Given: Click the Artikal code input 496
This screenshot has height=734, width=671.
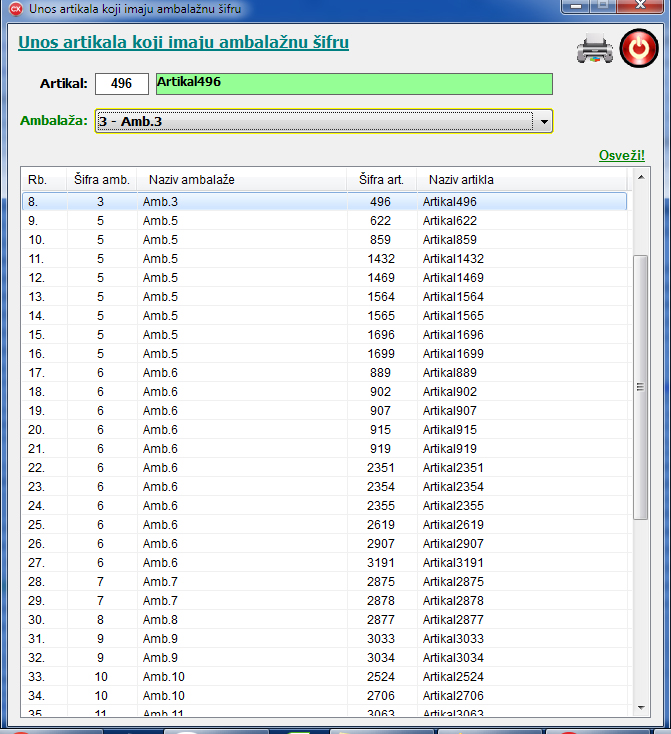Looking at the screenshot, I should (x=122, y=84).
